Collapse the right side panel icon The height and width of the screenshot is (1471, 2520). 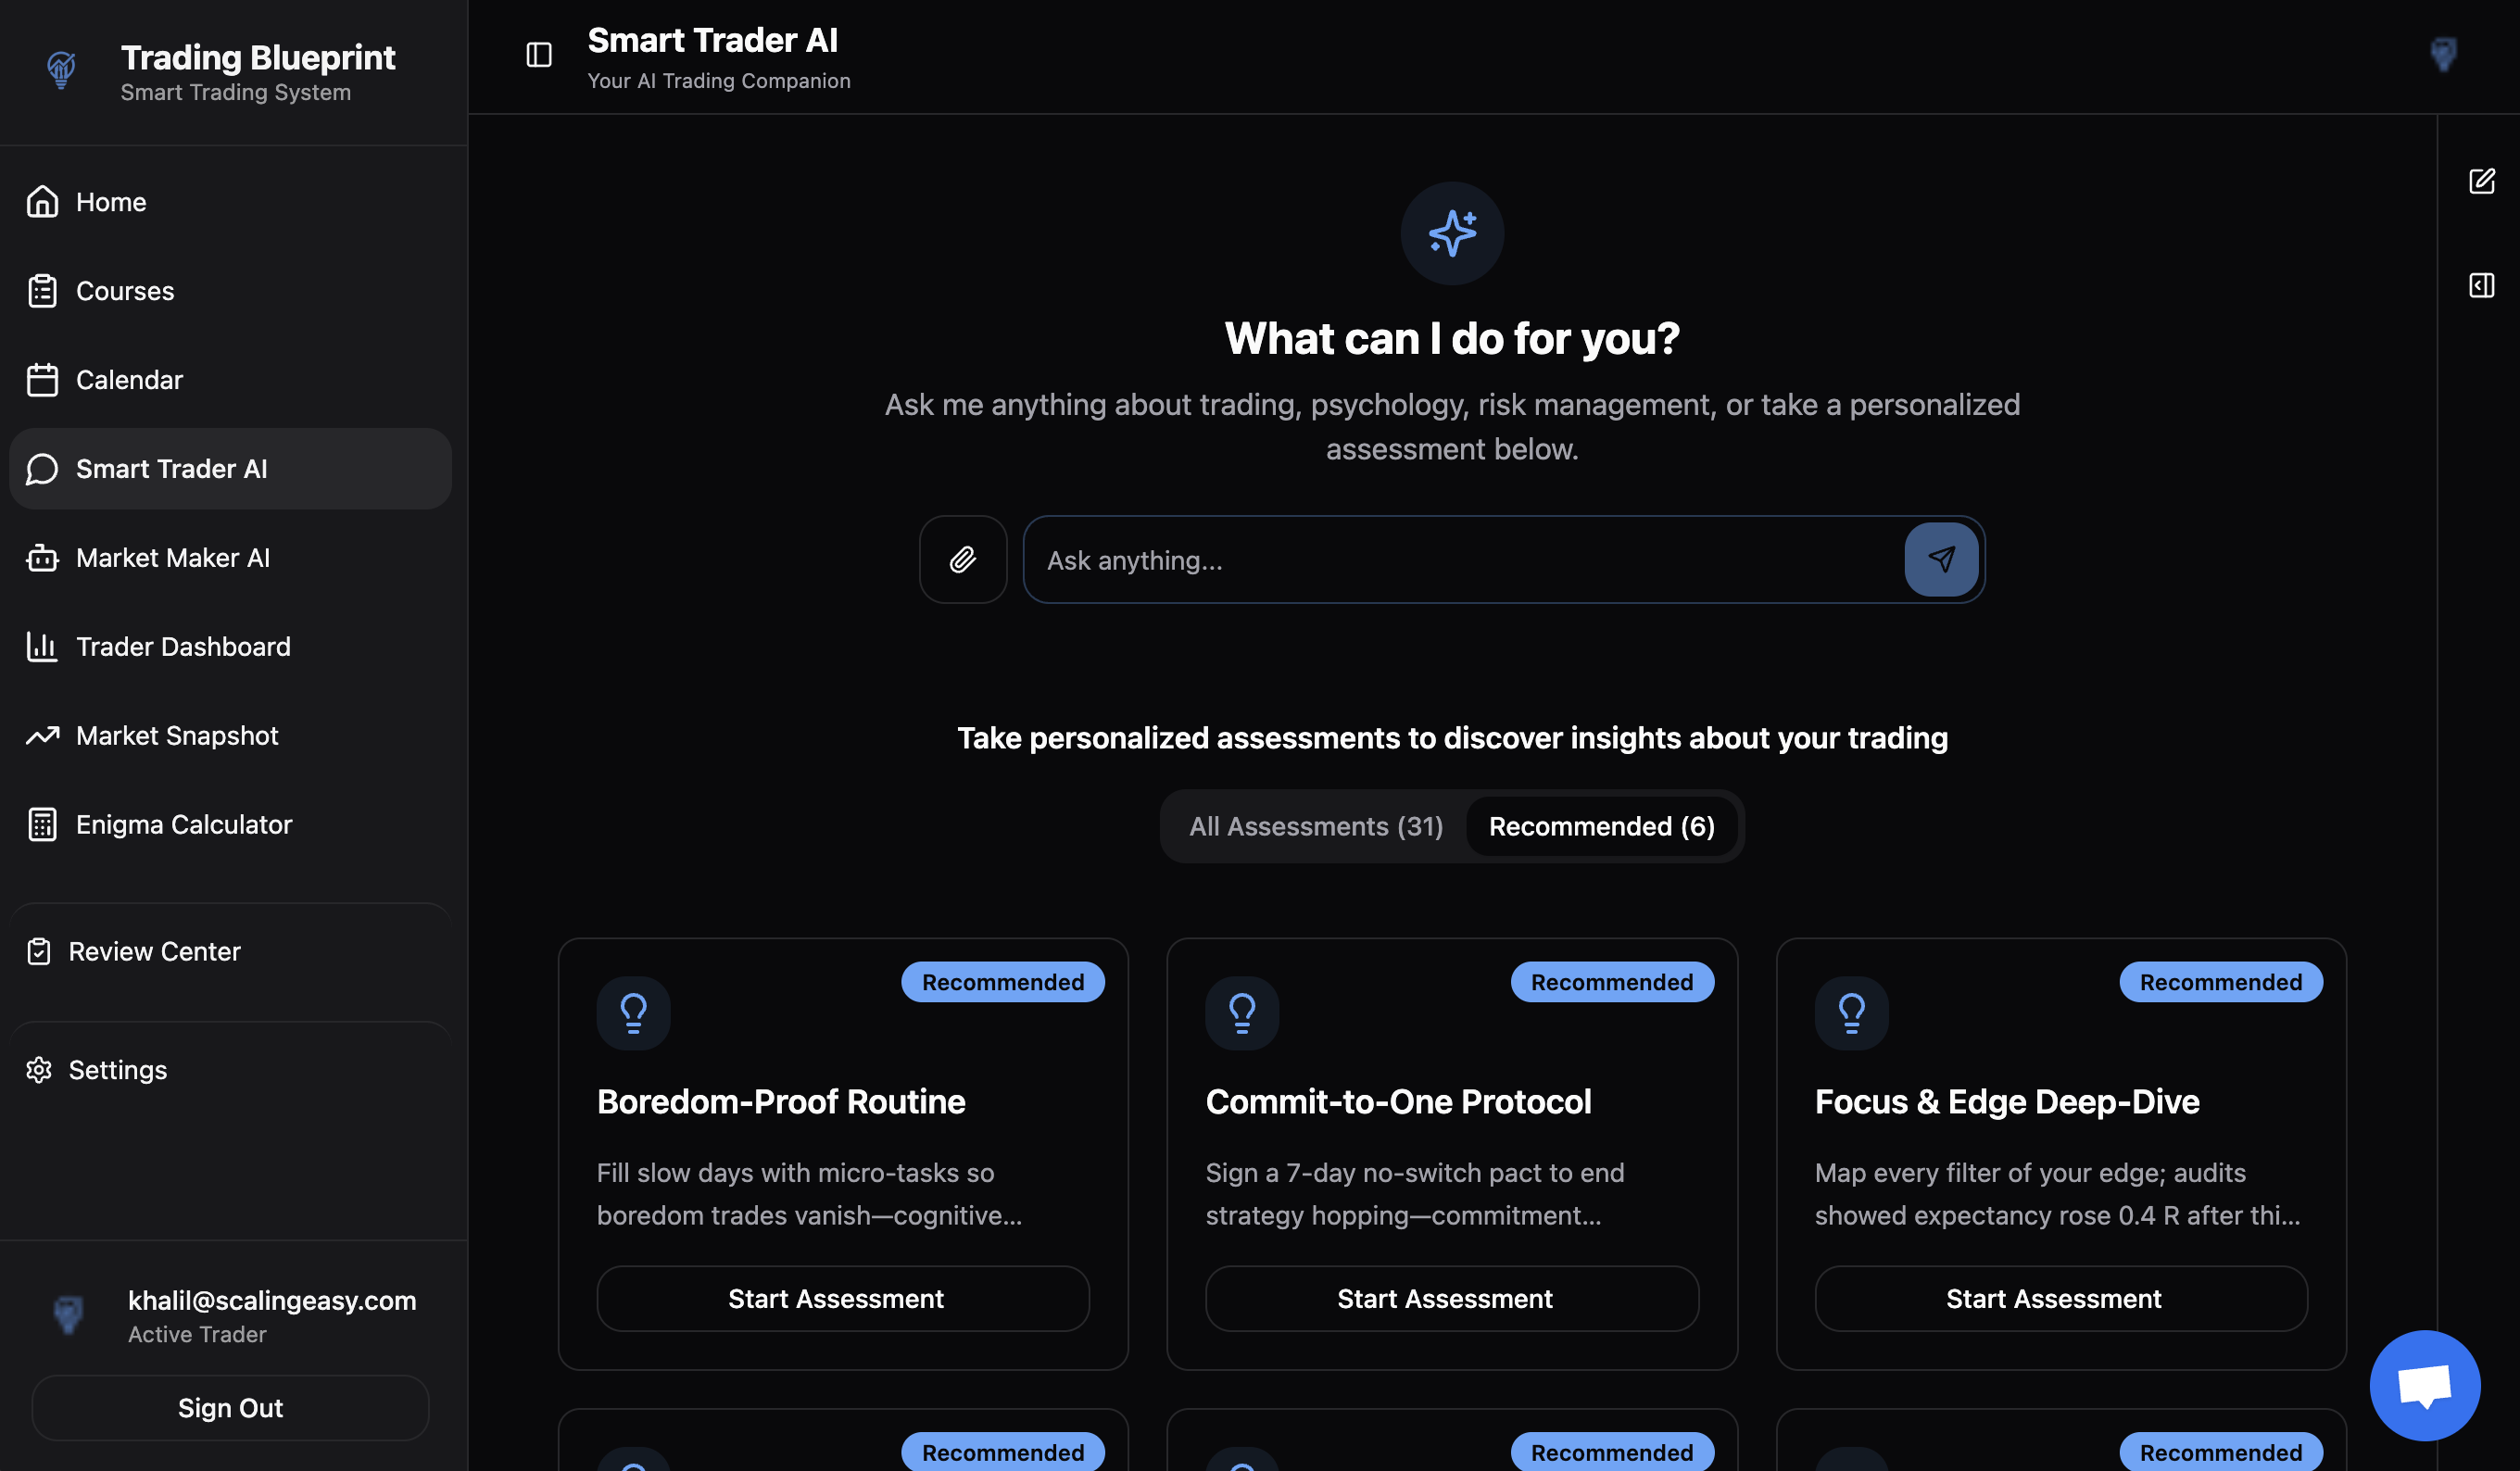point(2481,286)
